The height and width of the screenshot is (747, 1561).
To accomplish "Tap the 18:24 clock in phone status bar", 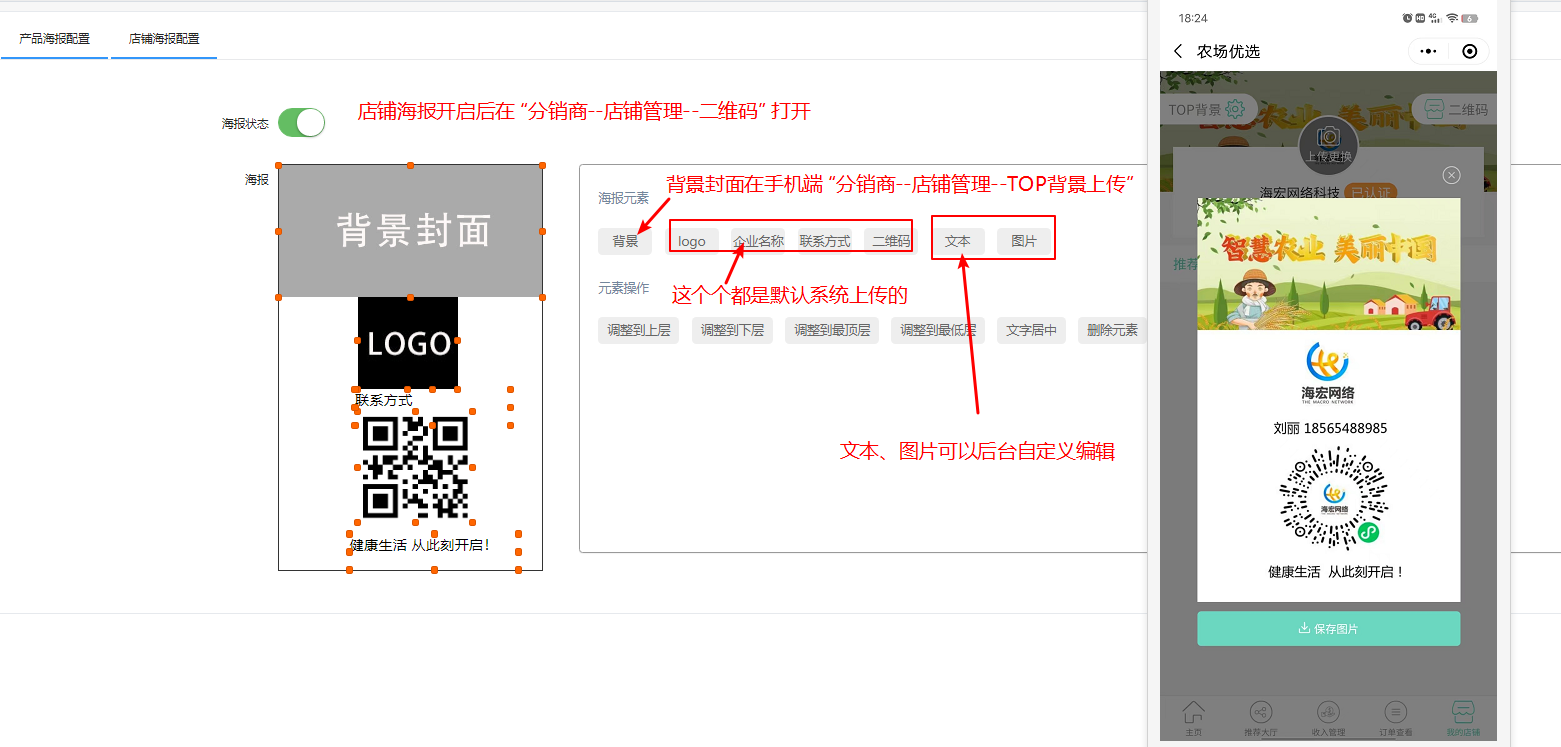I will [x=1193, y=18].
